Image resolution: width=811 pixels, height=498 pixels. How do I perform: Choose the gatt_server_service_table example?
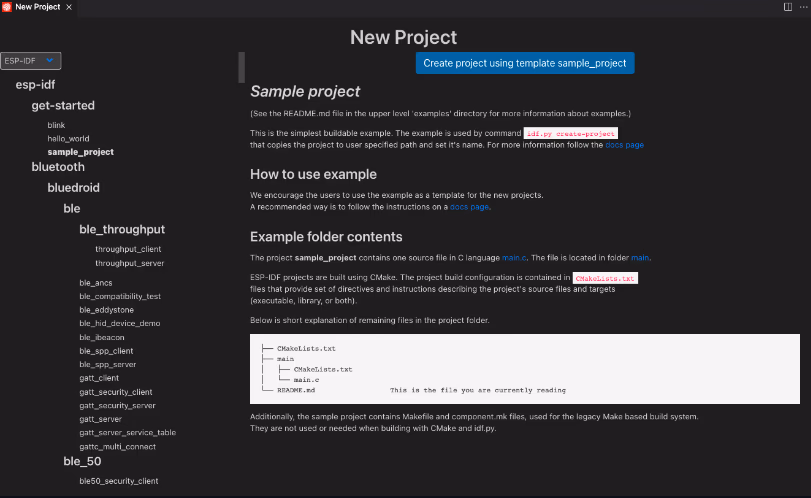point(128,432)
